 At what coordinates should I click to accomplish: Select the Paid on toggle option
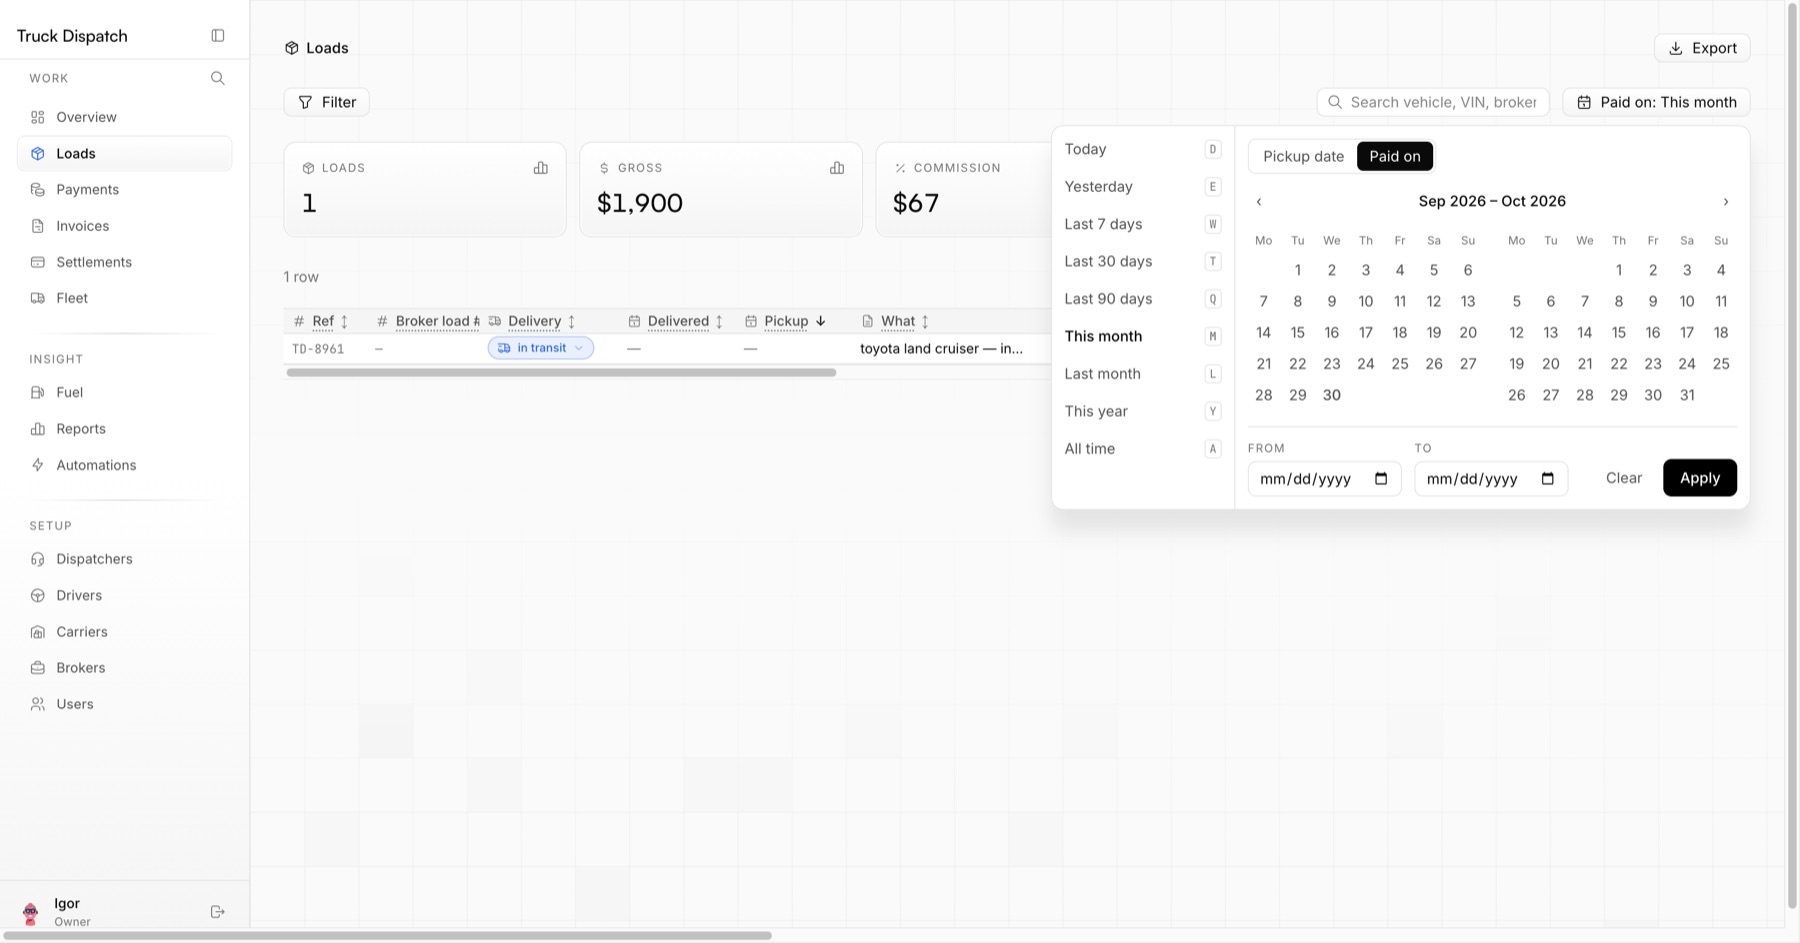pos(1395,156)
